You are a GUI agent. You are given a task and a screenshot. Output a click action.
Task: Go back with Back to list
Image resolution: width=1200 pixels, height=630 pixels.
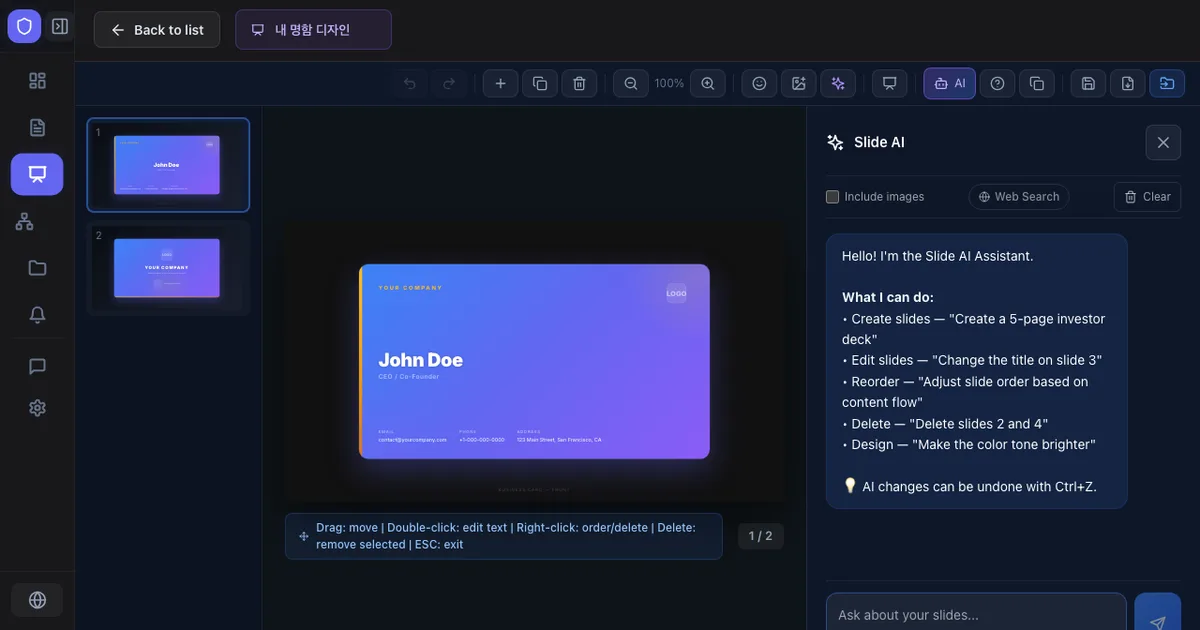point(157,30)
